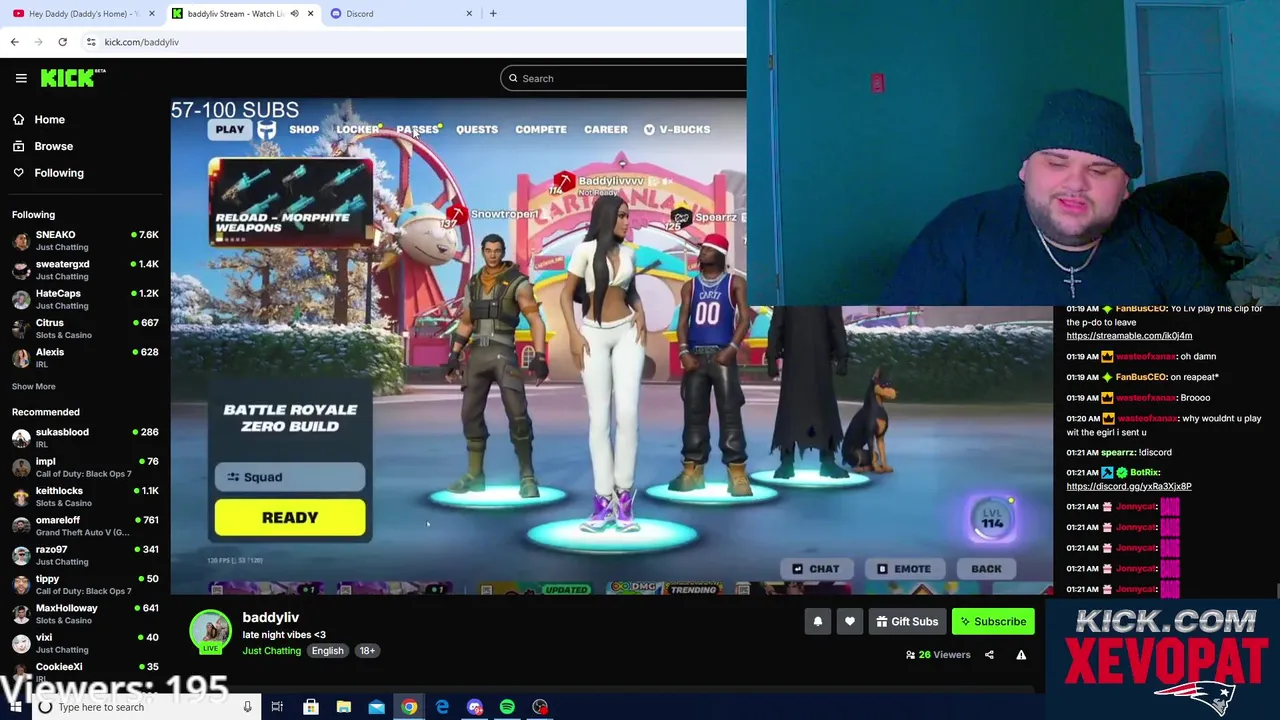Launch Microsoft Store from the taskbar

tap(311, 707)
